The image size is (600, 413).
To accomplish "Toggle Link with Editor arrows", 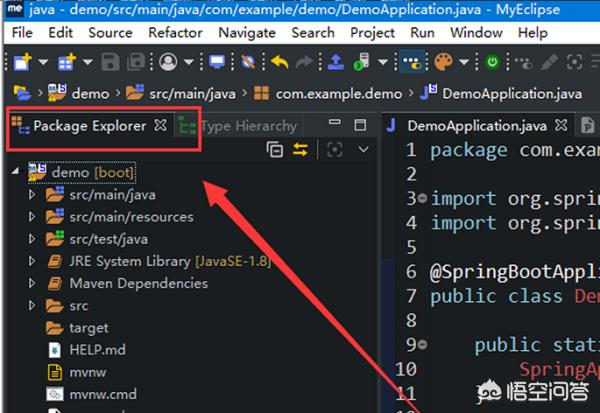I will click(x=300, y=150).
